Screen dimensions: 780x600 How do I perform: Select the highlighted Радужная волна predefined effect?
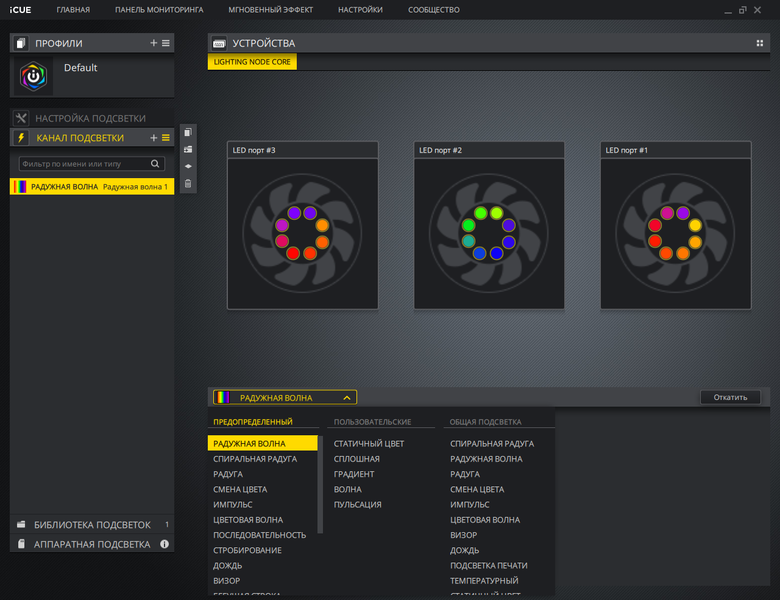263,443
